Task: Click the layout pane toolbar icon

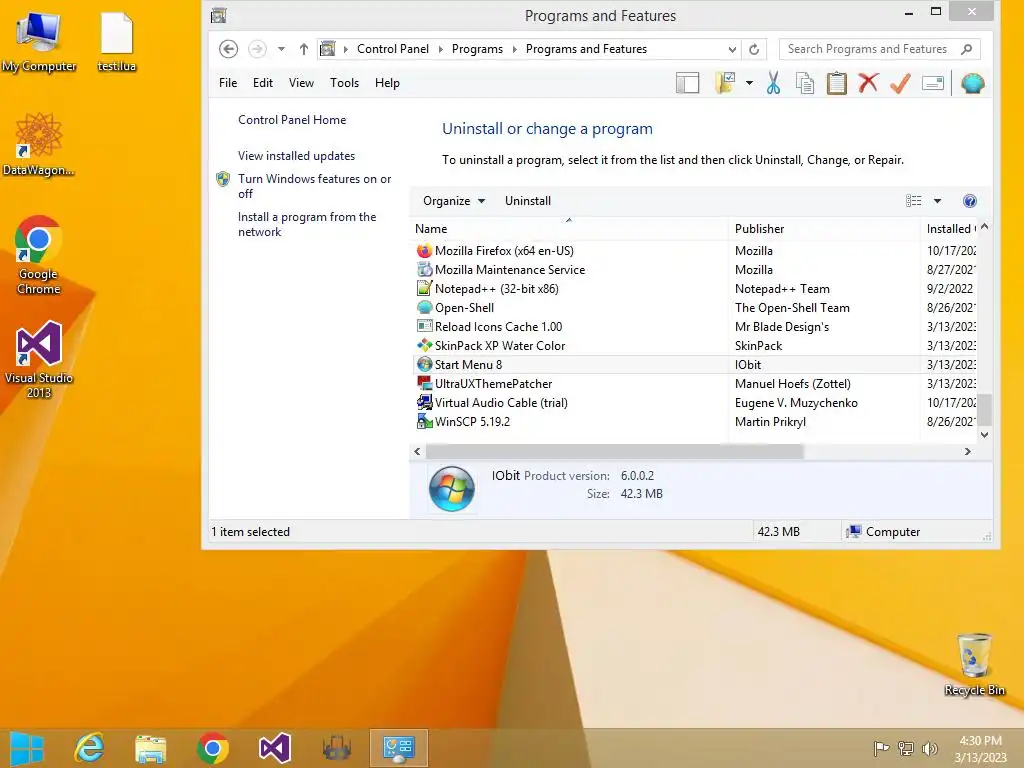Action: (x=687, y=83)
